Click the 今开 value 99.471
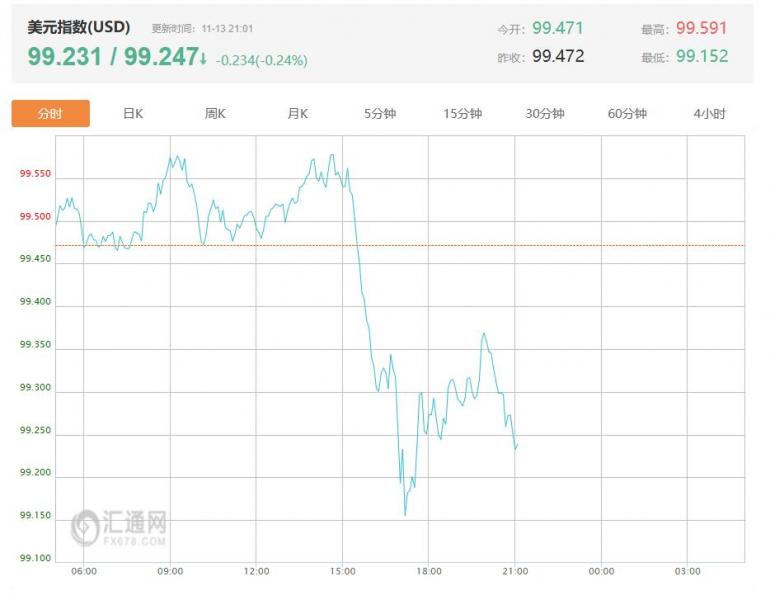The height and width of the screenshot is (600, 770). 557,29
